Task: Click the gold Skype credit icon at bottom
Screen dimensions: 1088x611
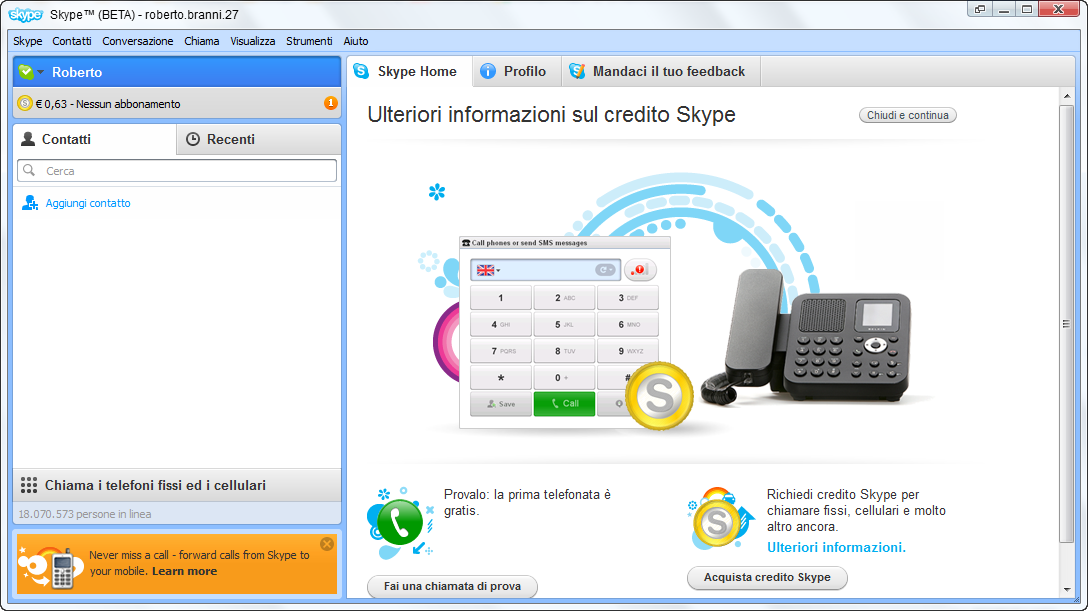Action: pyautogui.click(x=717, y=522)
